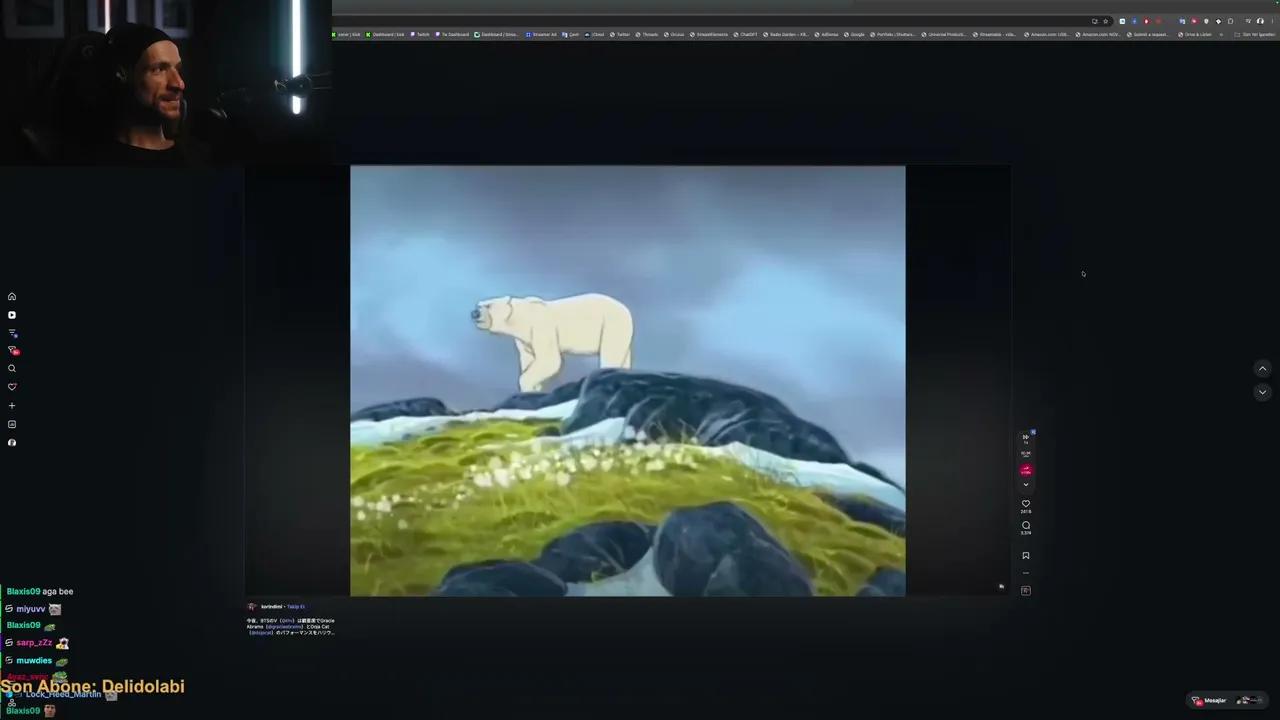Open the Submit a request bookmark

(1147, 35)
